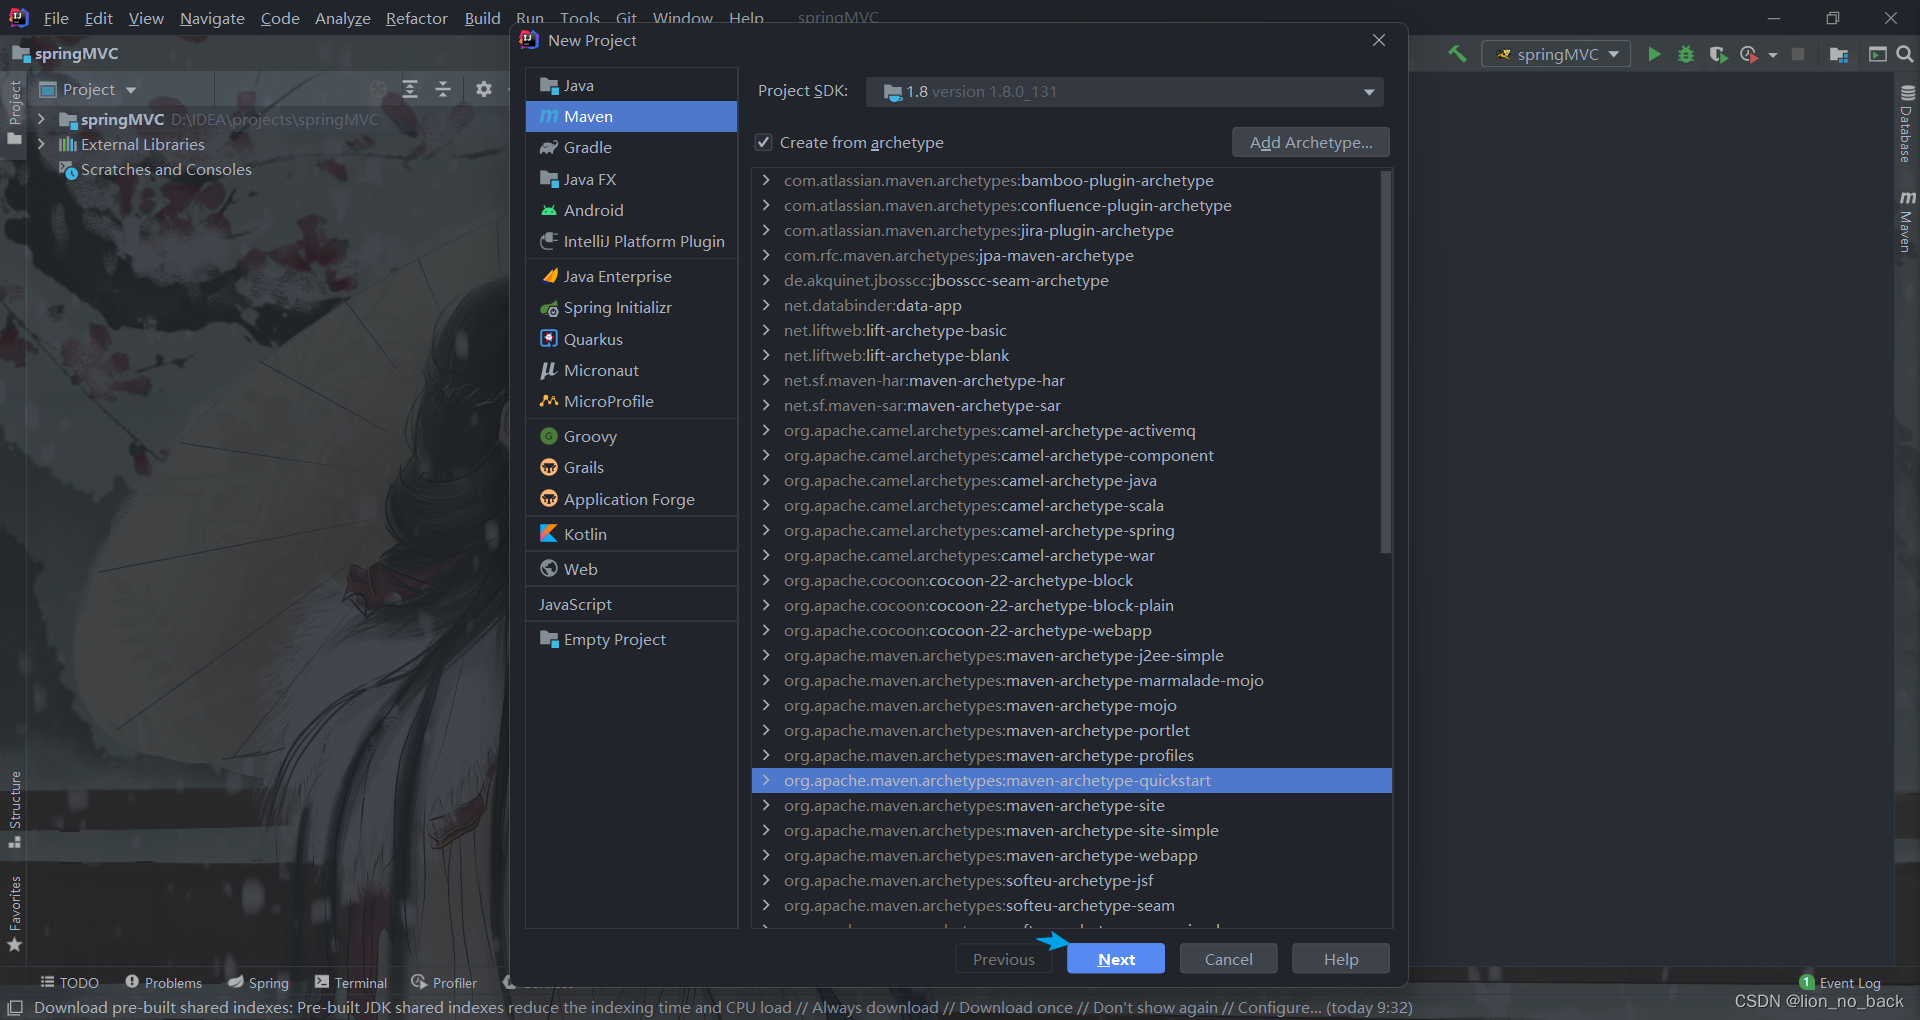
Task: Click the Build hammer icon in toolbar
Action: (1457, 54)
